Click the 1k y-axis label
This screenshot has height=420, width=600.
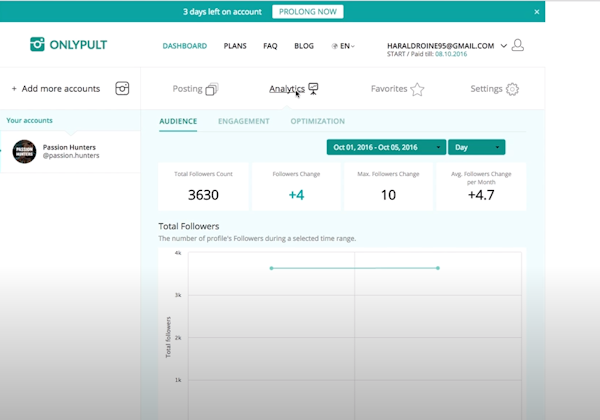(x=178, y=380)
